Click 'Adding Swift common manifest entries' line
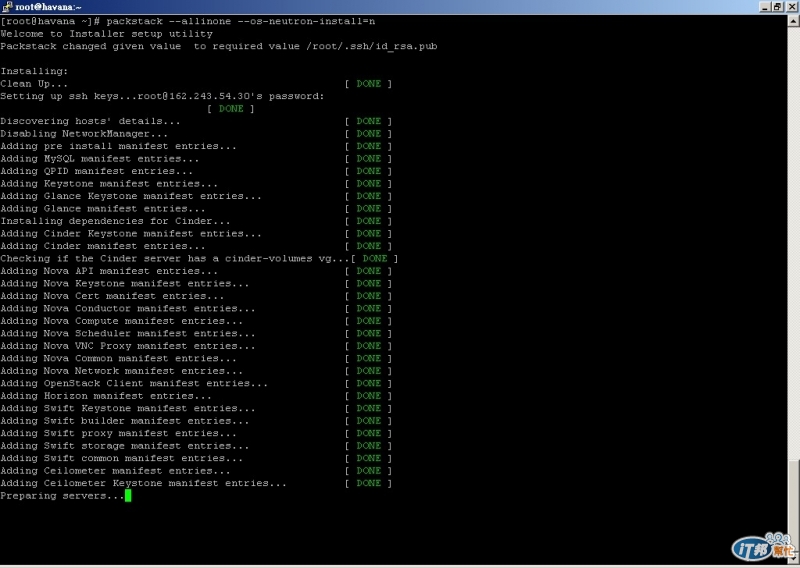 point(121,459)
